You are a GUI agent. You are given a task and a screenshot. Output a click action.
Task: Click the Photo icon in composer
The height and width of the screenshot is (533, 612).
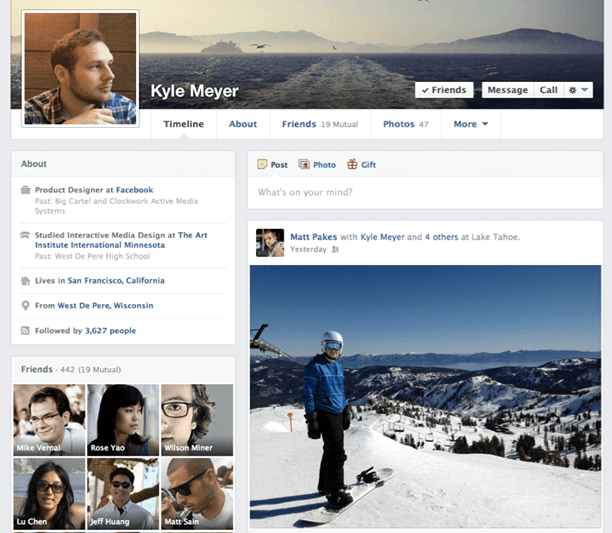[x=304, y=164]
